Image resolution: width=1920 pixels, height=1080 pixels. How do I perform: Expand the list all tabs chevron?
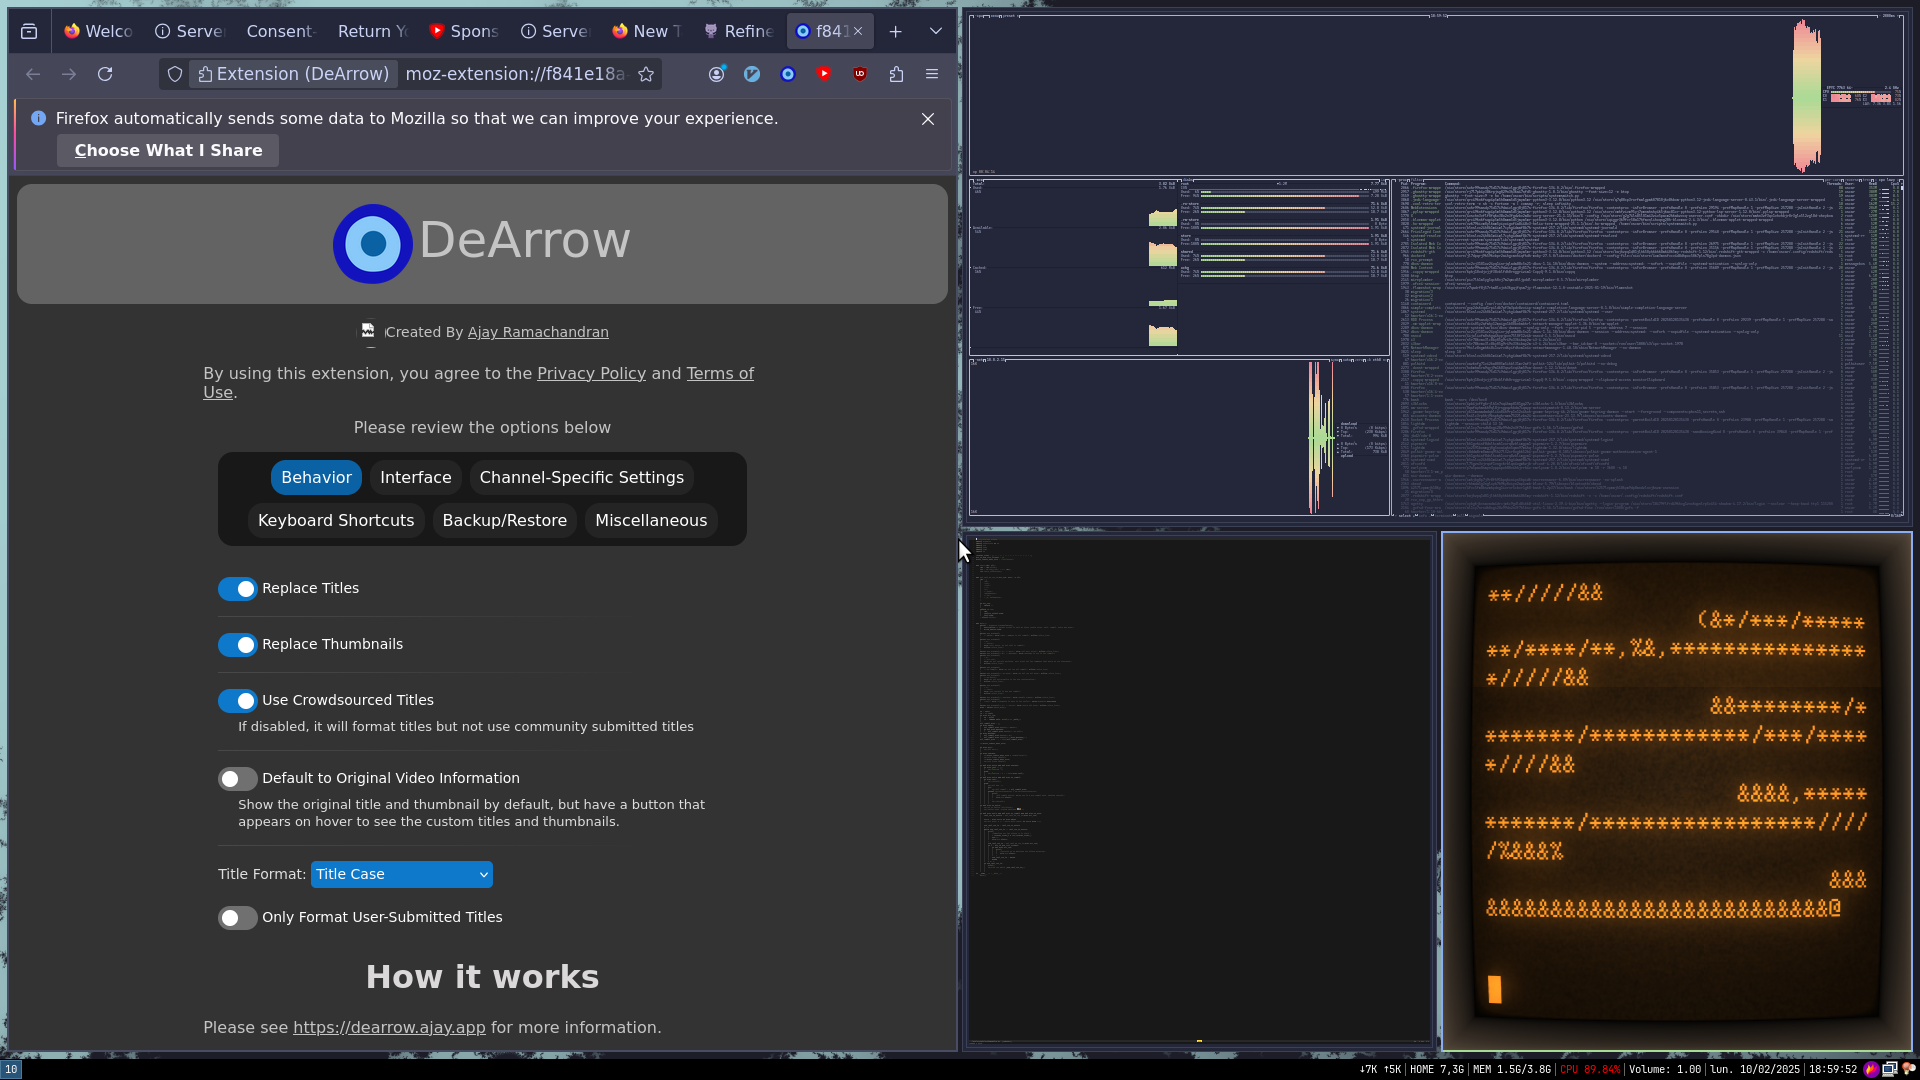936,31
